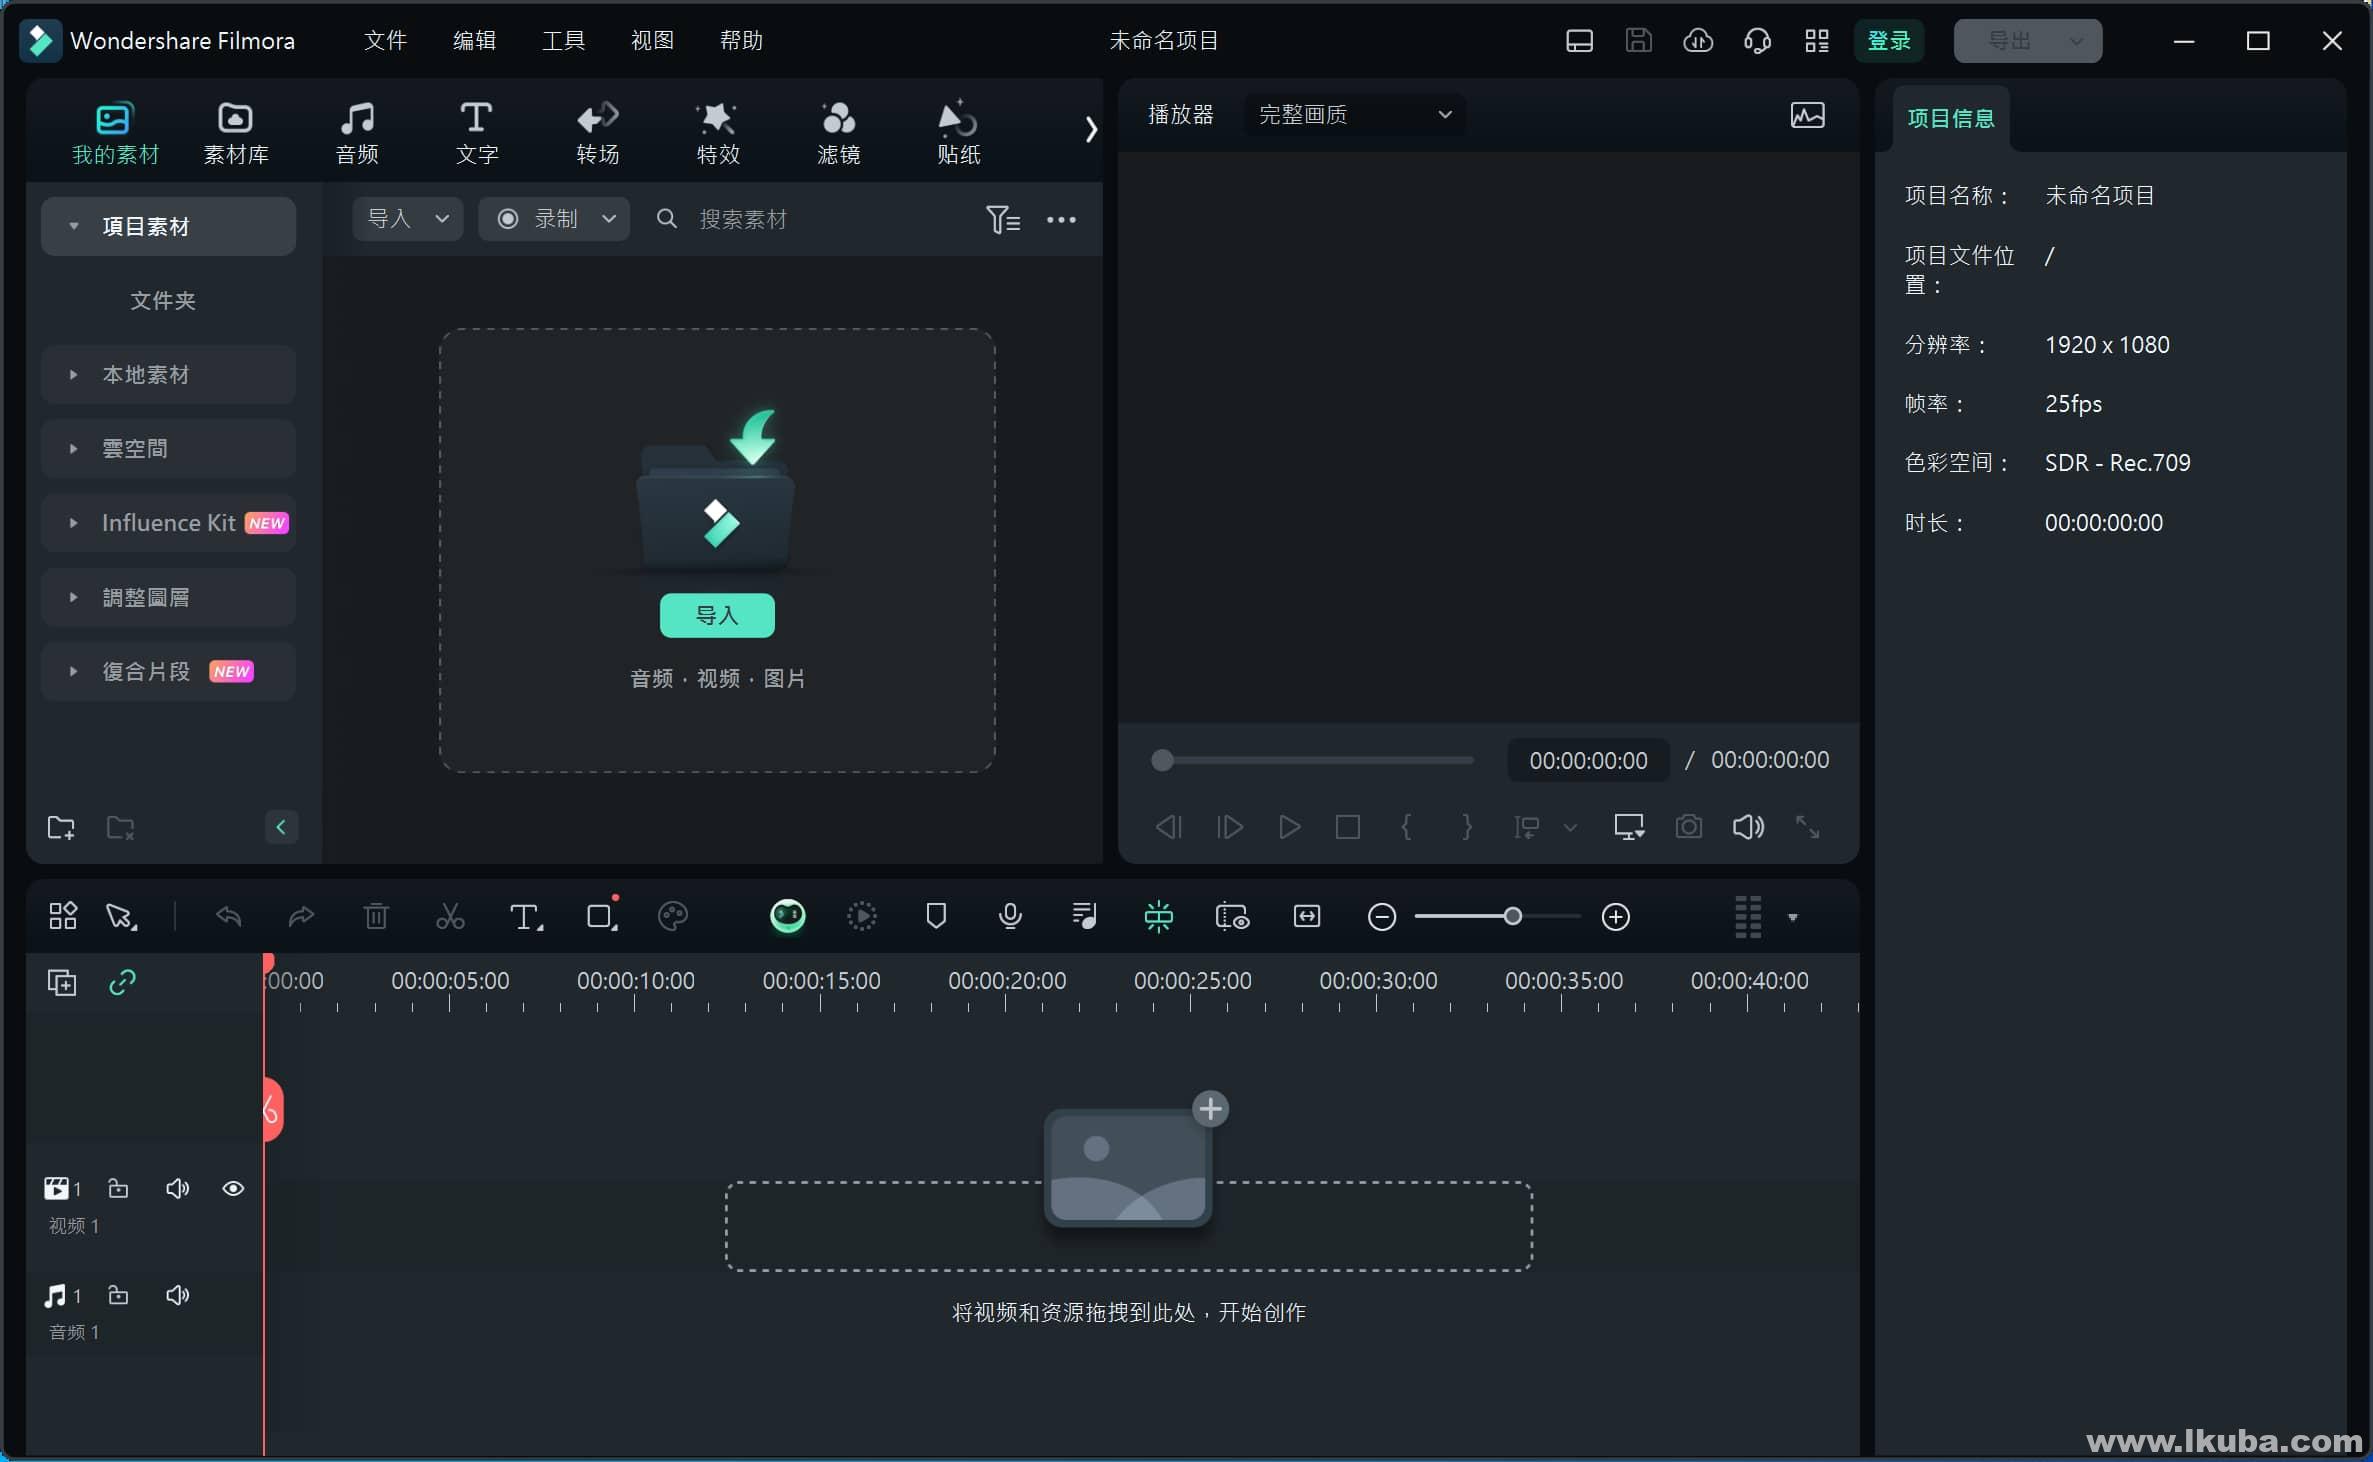Step forward one frame in player
Screen dimensions: 2373x1462
click(1229, 827)
